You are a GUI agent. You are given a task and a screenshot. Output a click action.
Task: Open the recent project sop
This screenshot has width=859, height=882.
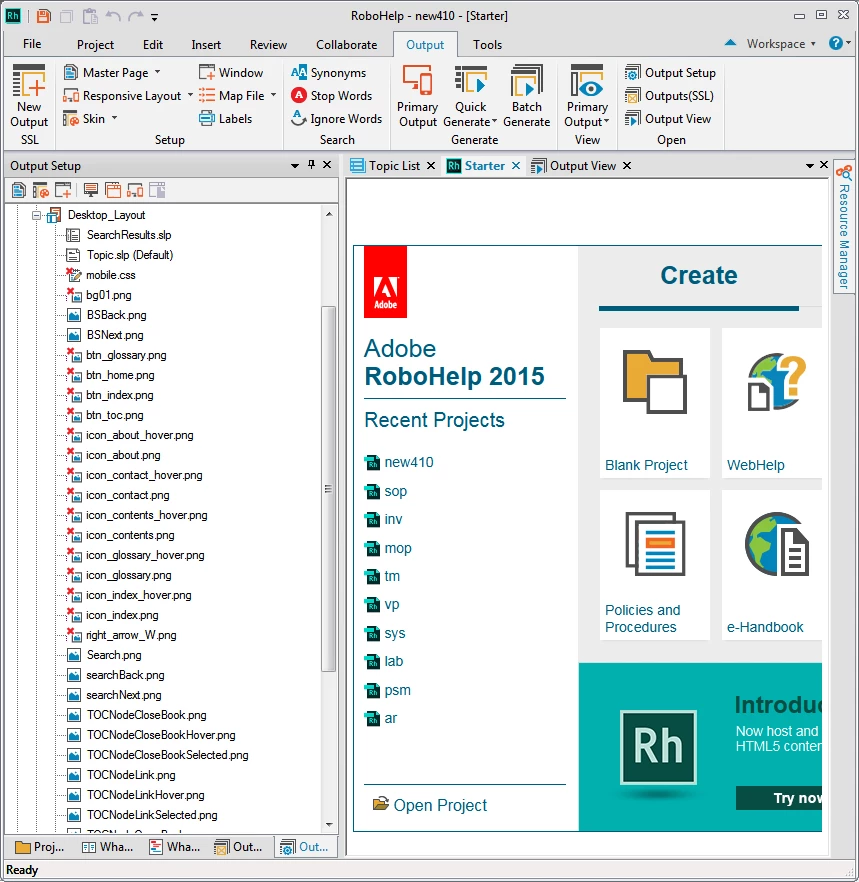[395, 491]
